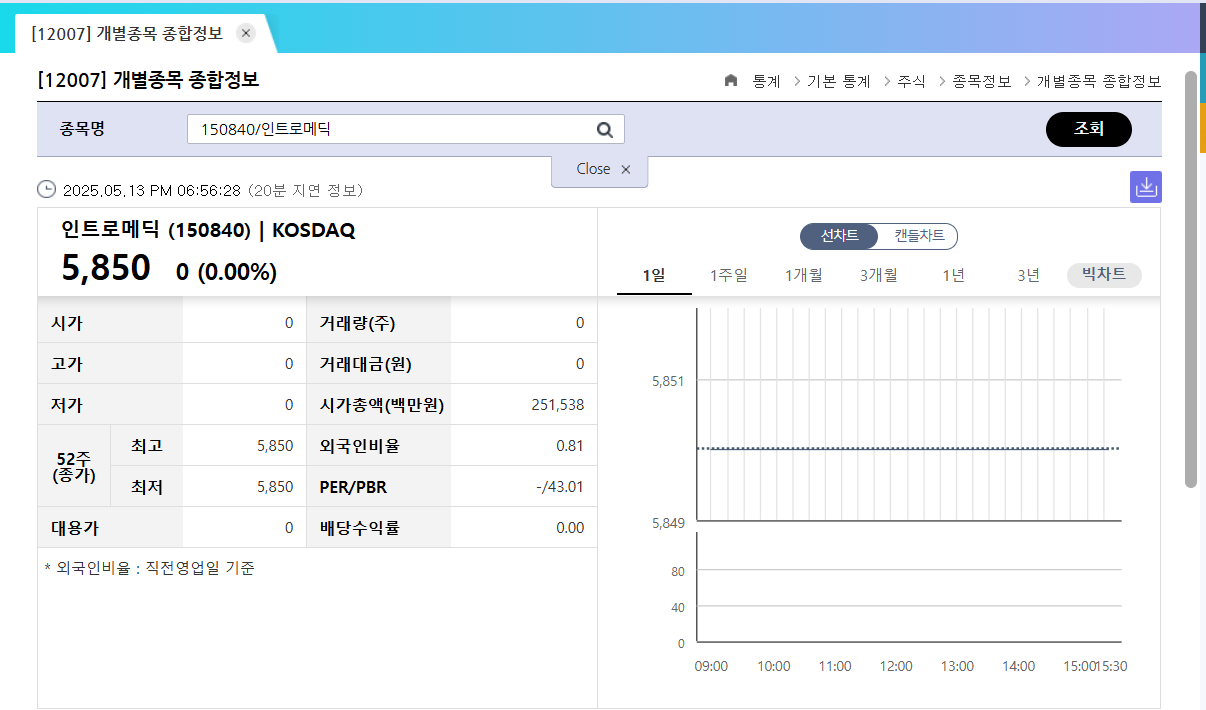Click the search magnifier icon
This screenshot has width=1206, height=710.
(x=604, y=129)
